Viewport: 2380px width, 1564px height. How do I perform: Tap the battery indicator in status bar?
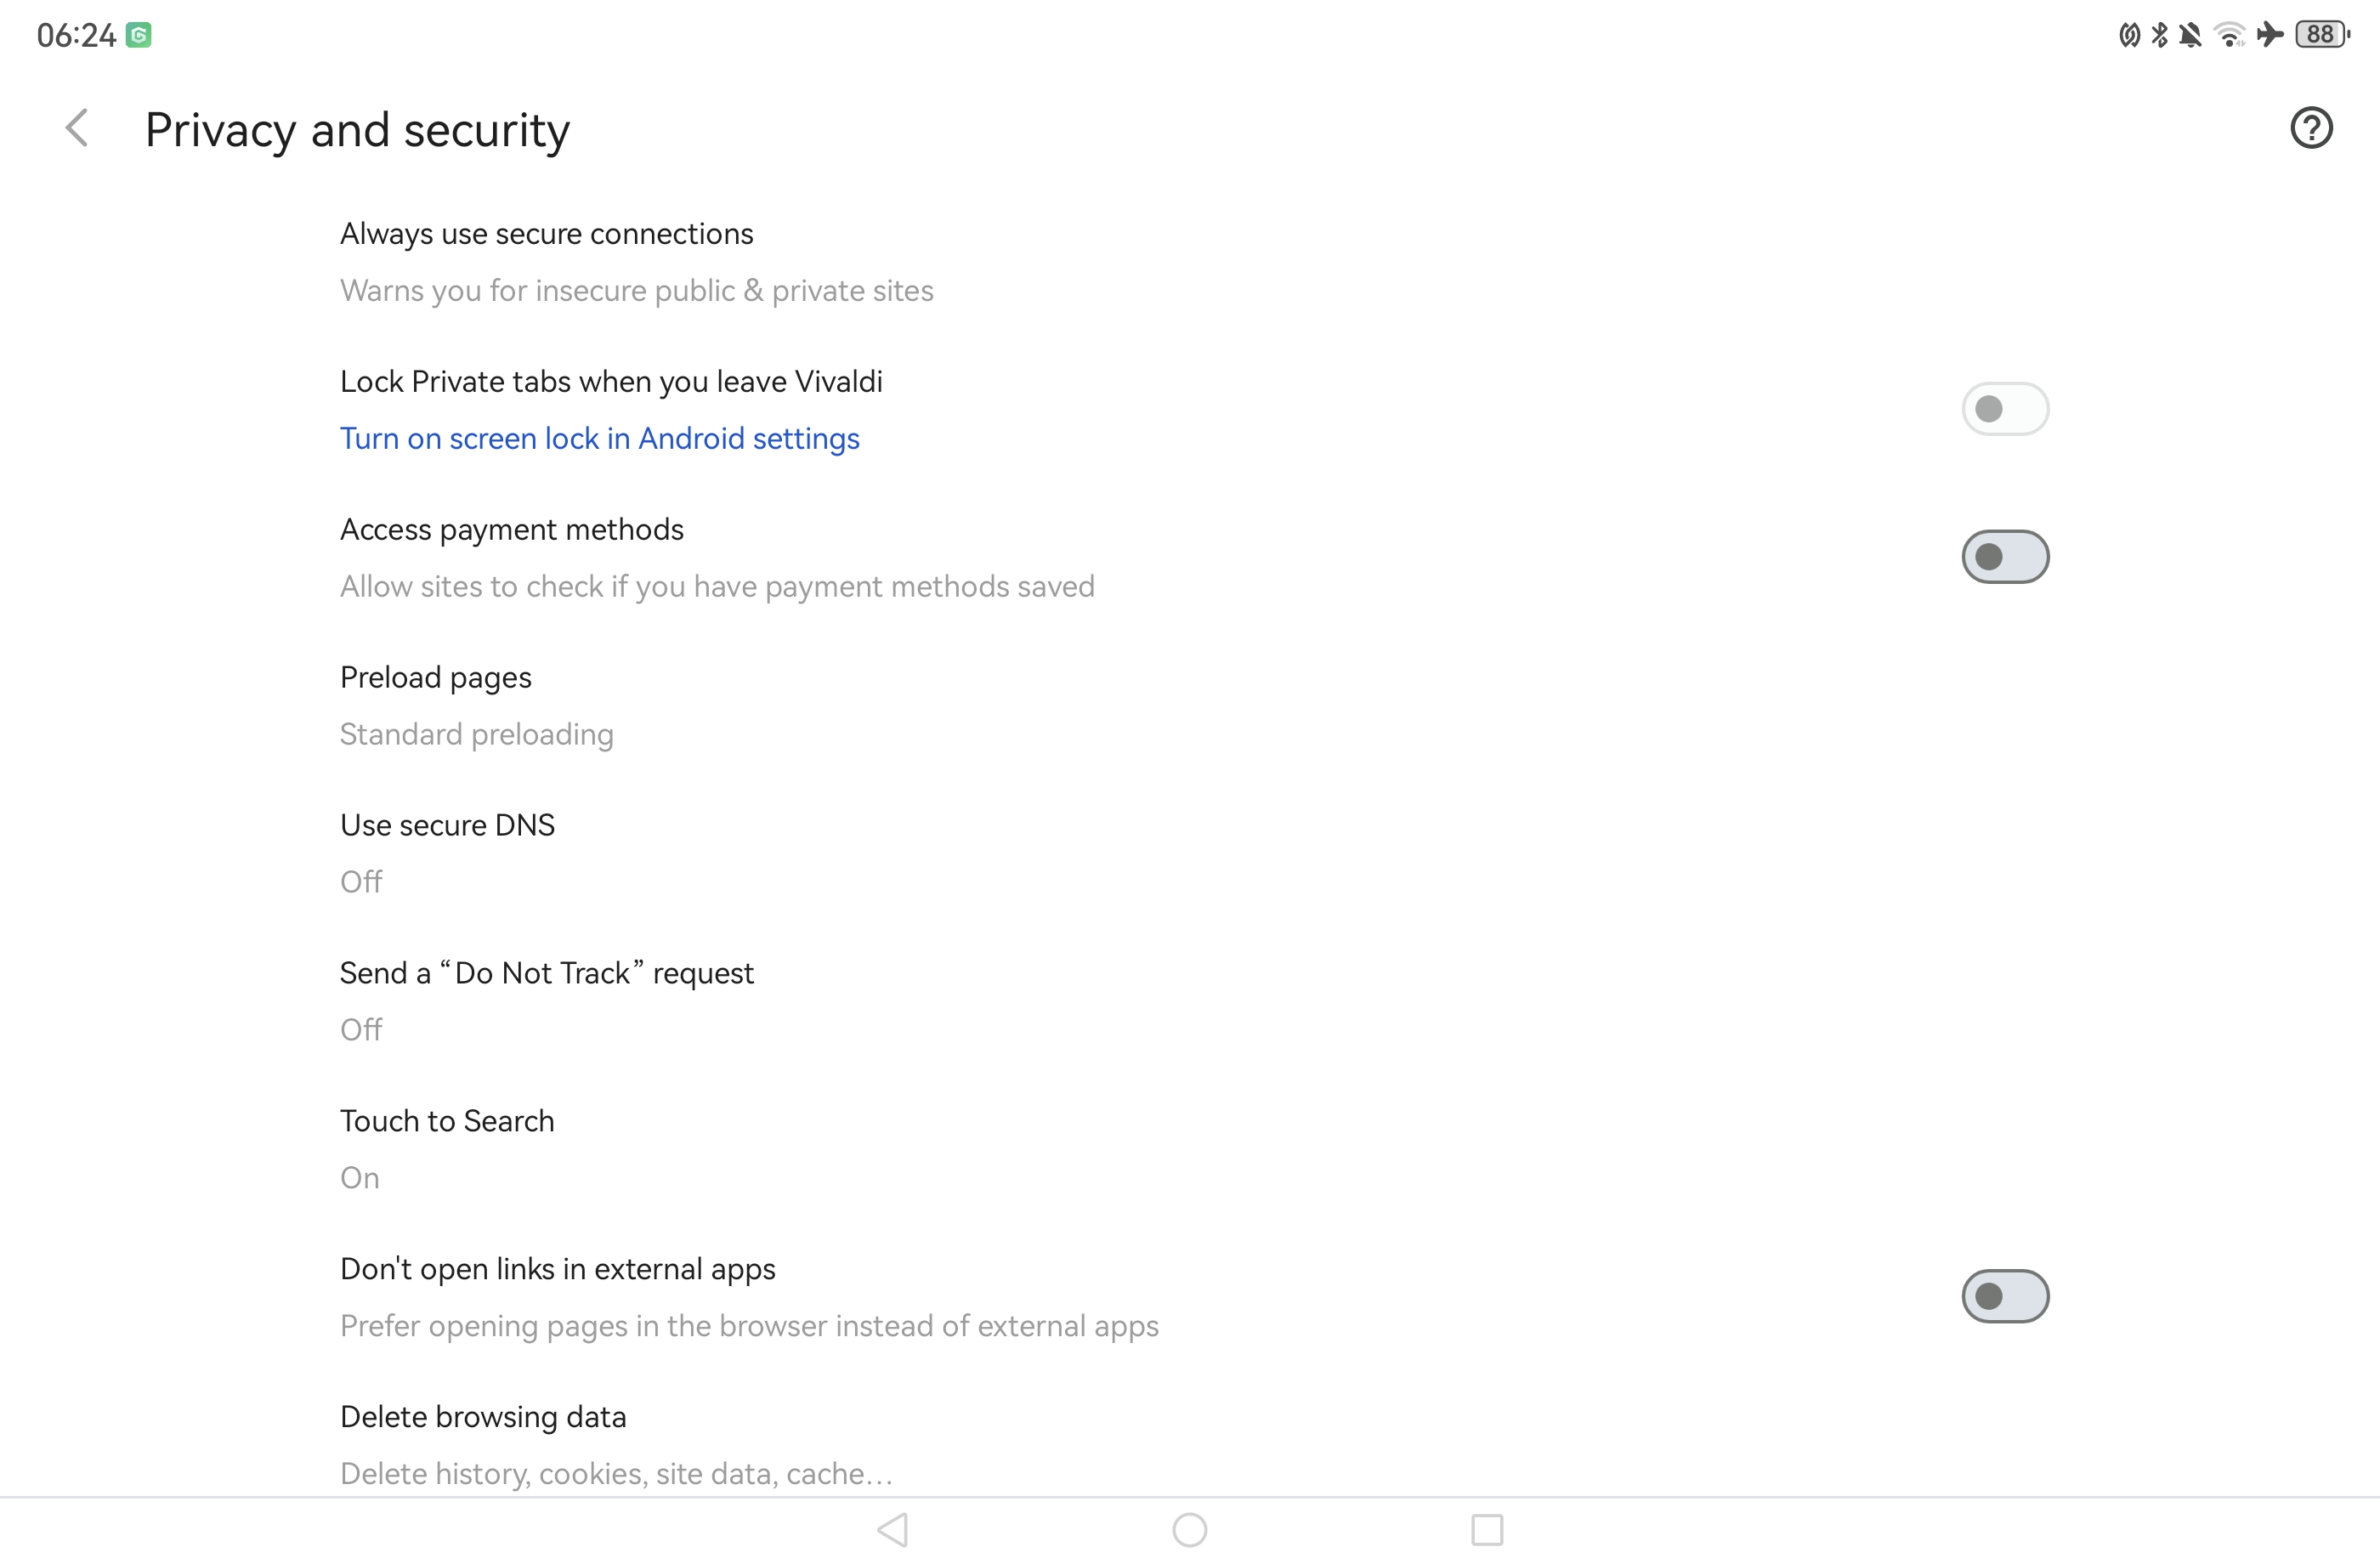click(2322, 35)
